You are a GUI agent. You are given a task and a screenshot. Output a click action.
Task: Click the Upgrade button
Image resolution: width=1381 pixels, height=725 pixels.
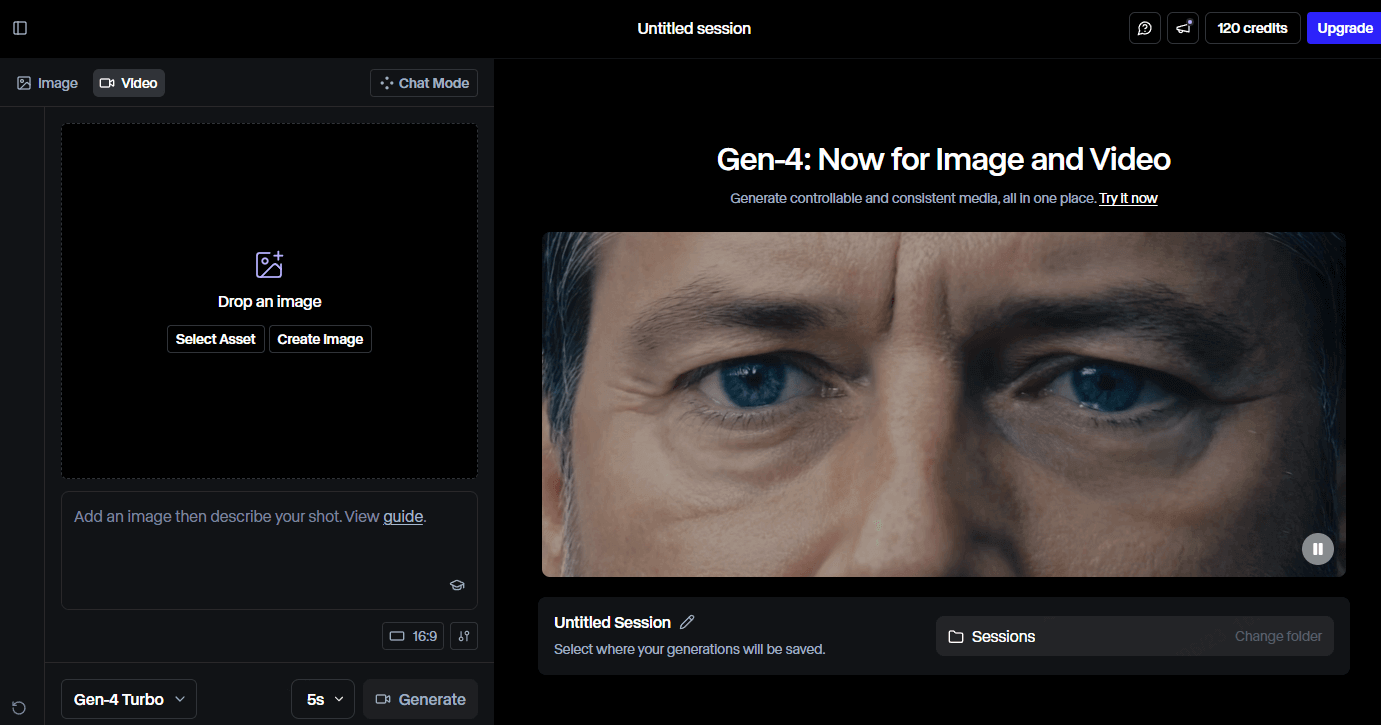pyautogui.click(x=1344, y=28)
